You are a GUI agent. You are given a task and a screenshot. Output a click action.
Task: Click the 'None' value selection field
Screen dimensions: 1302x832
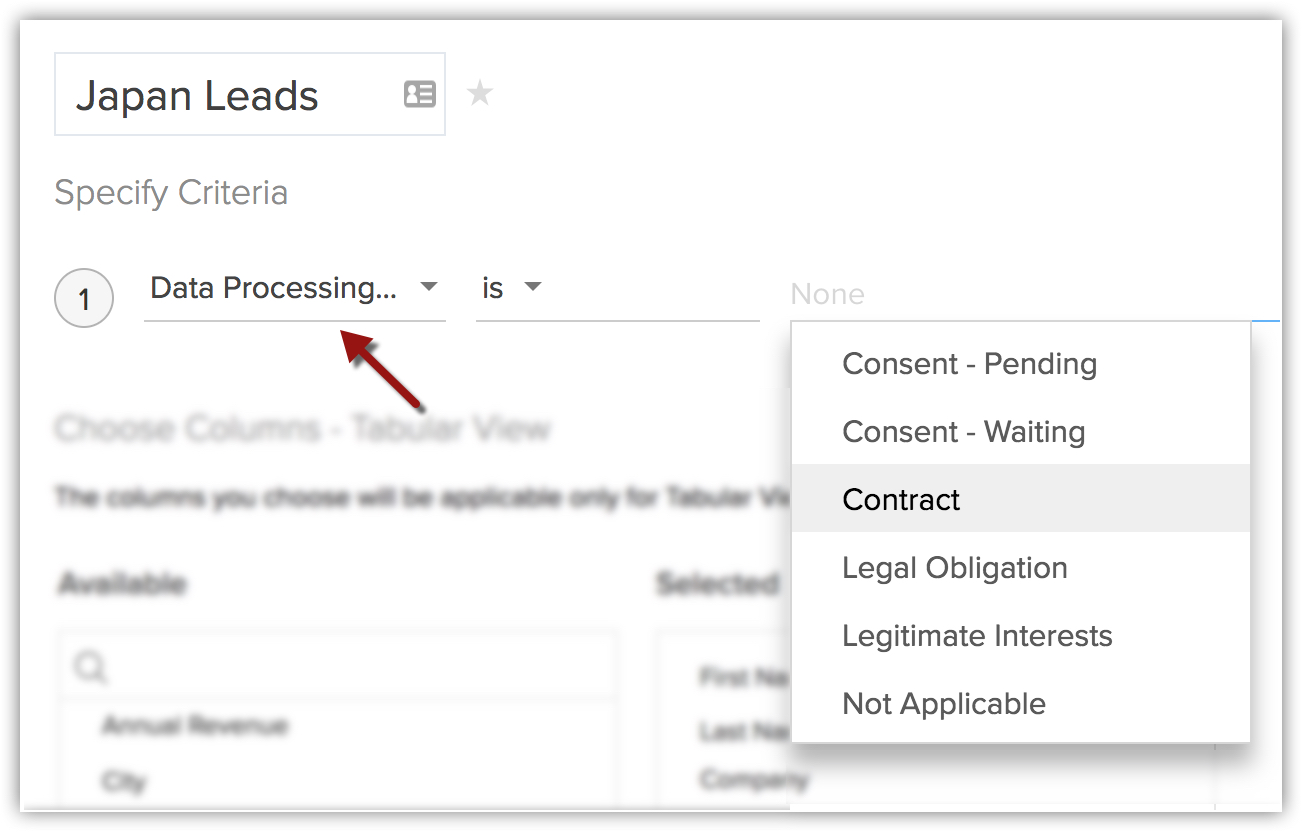(1020, 294)
